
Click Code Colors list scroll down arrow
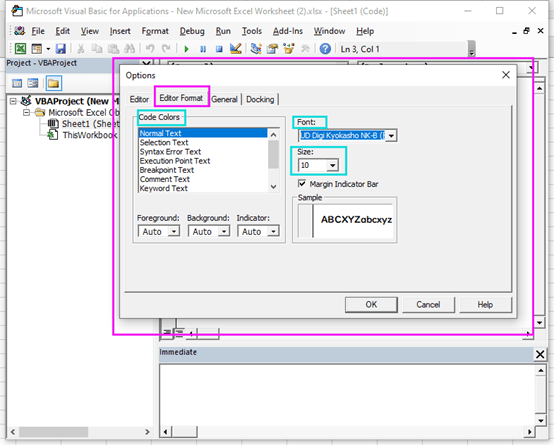pyautogui.click(x=273, y=187)
